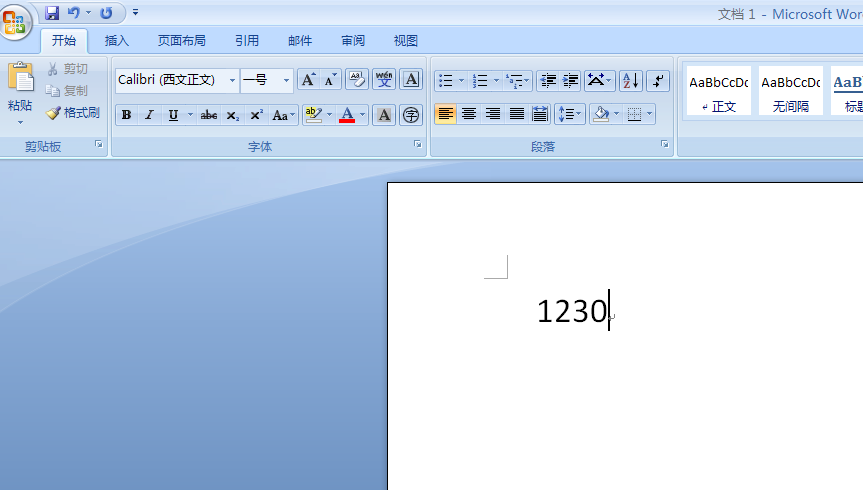Align text left
Viewport: 863px width, 490px height.
(x=445, y=114)
